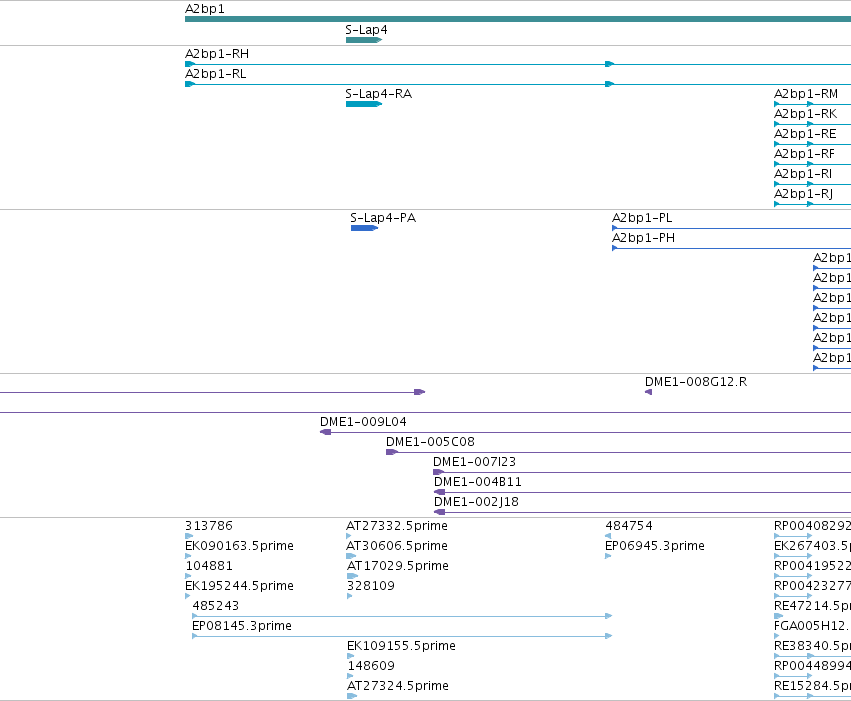Select the 485243 spliced EST

(402, 616)
